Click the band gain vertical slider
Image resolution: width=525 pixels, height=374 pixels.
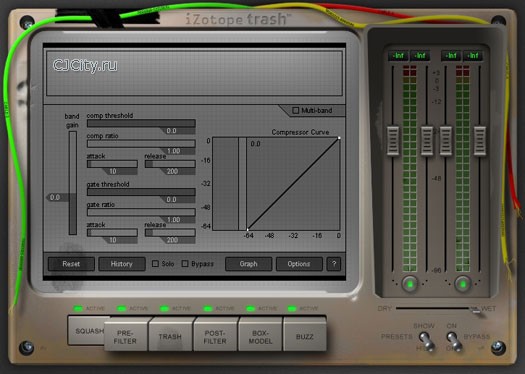tap(73, 183)
